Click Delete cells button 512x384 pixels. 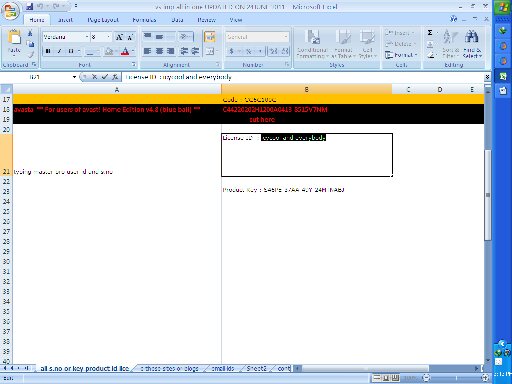click(x=400, y=44)
